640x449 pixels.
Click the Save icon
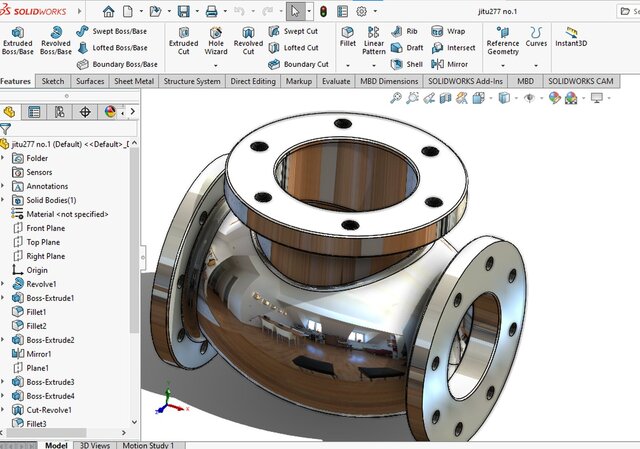coord(184,11)
